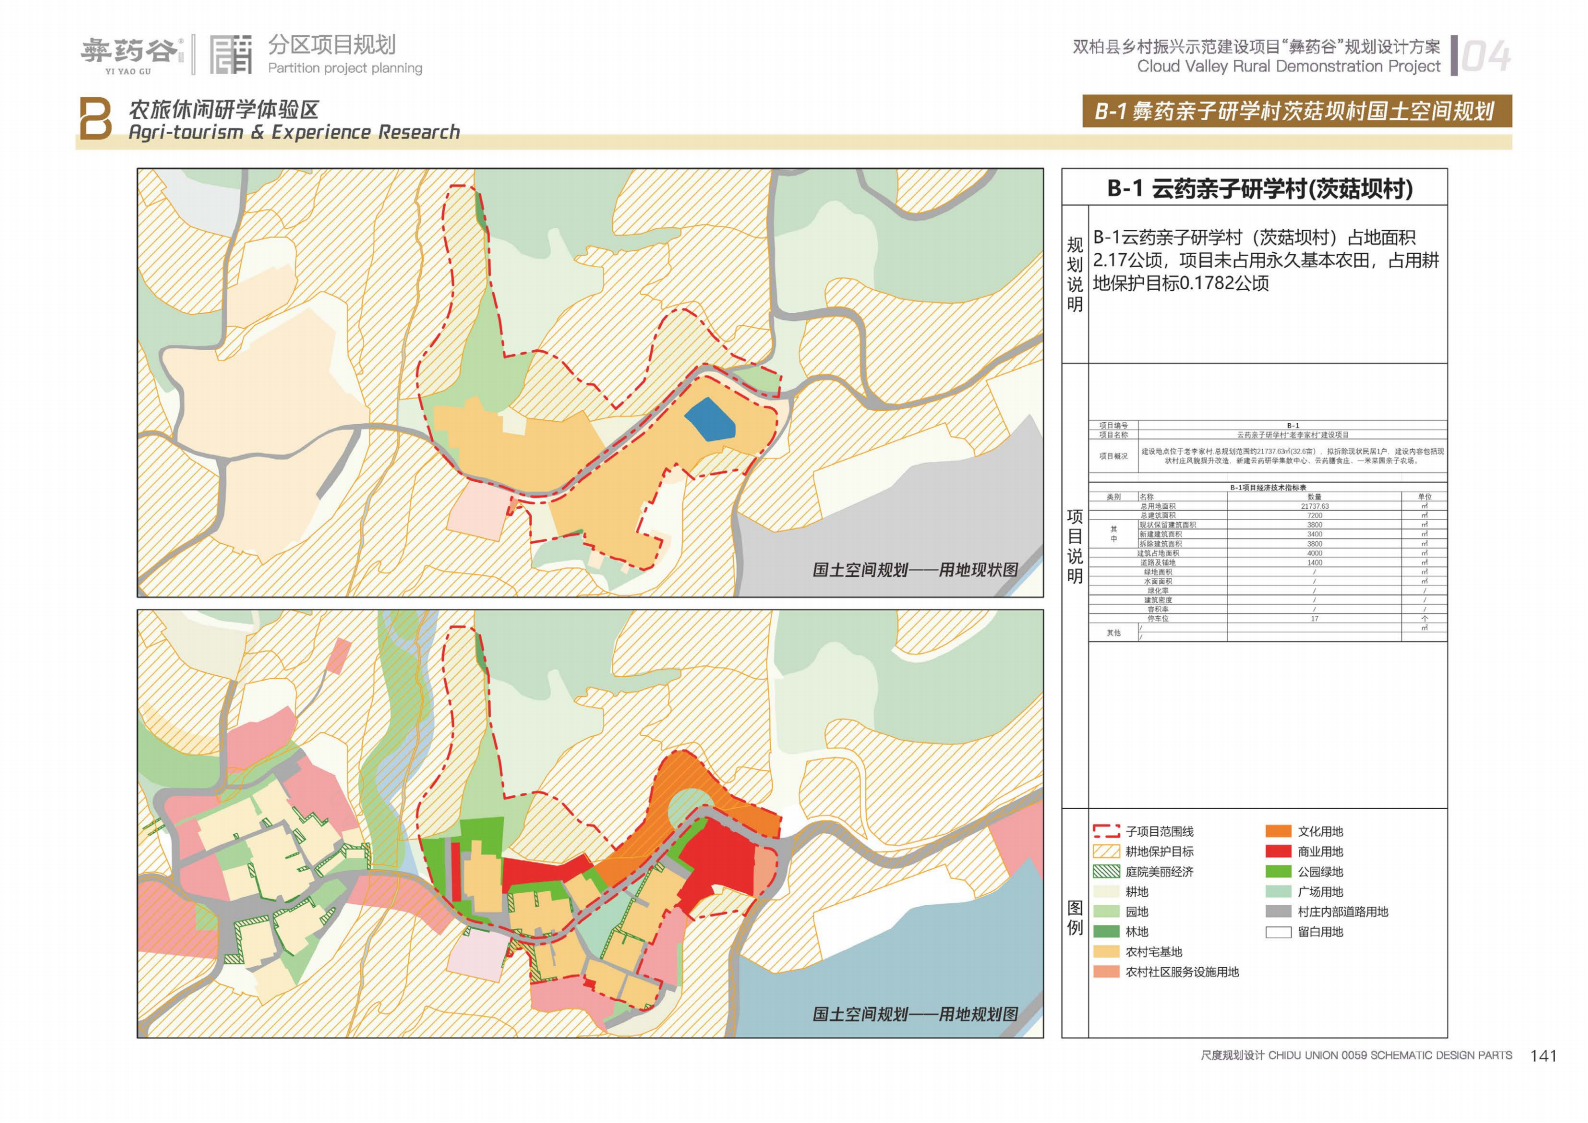Click the 用地规划图 map caption
The image size is (1588, 1123).
coord(915,1014)
